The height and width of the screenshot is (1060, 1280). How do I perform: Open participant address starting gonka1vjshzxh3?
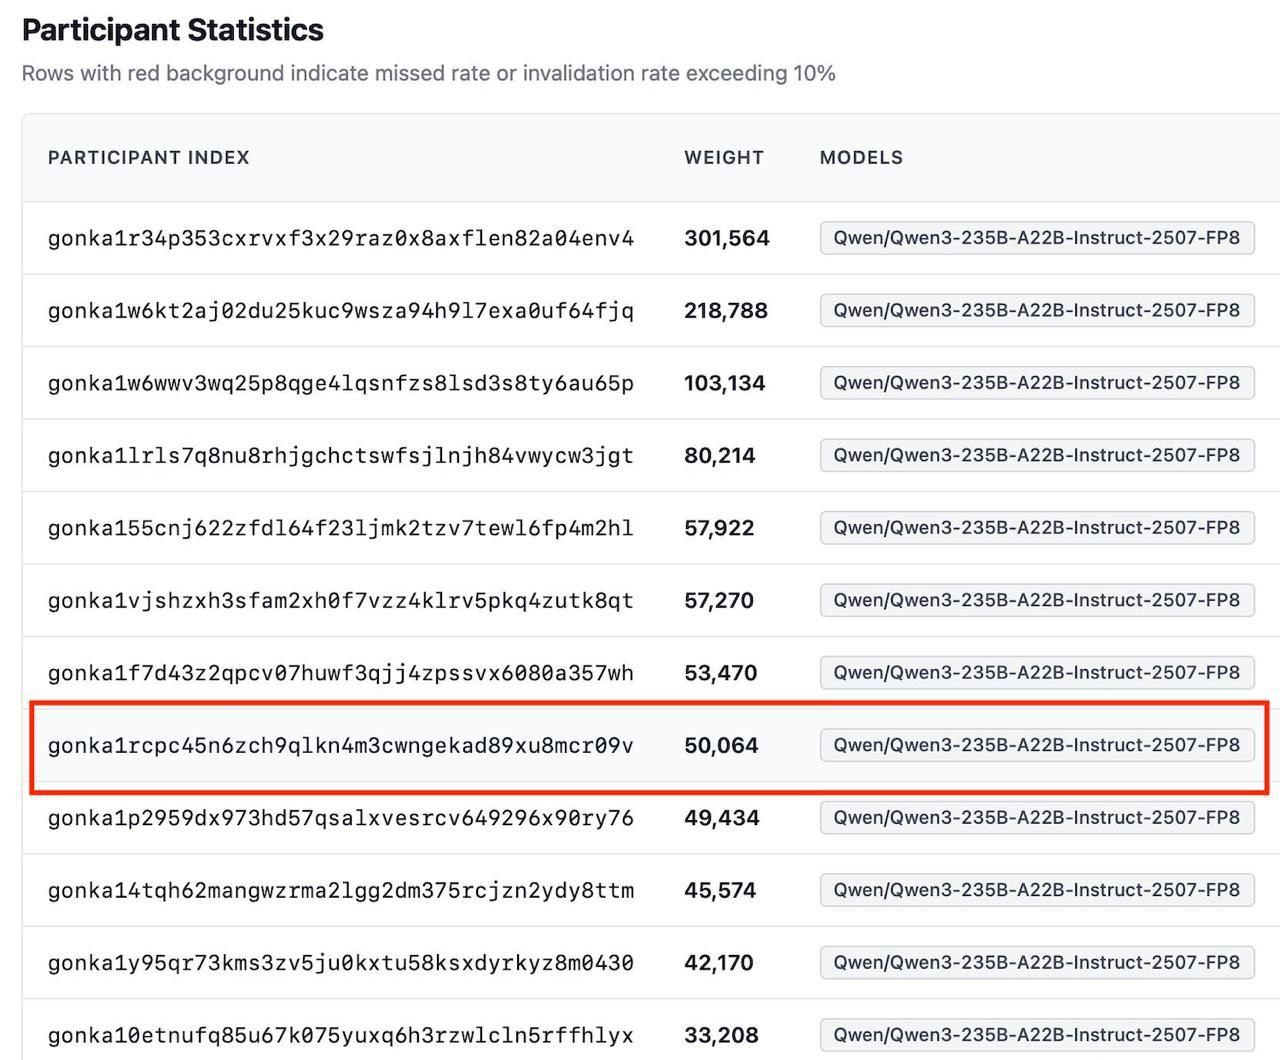pyautogui.click(x=341, y=601)
